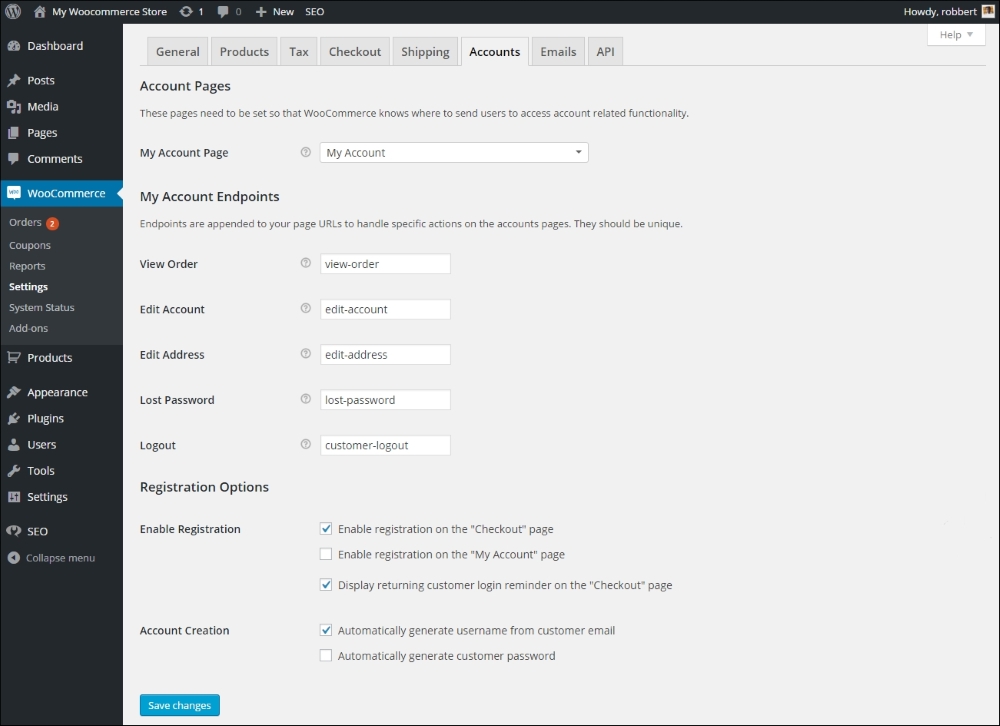
Task: Click the WooCommerce cart icon in sidebar
Action: (x=14, y=192)
